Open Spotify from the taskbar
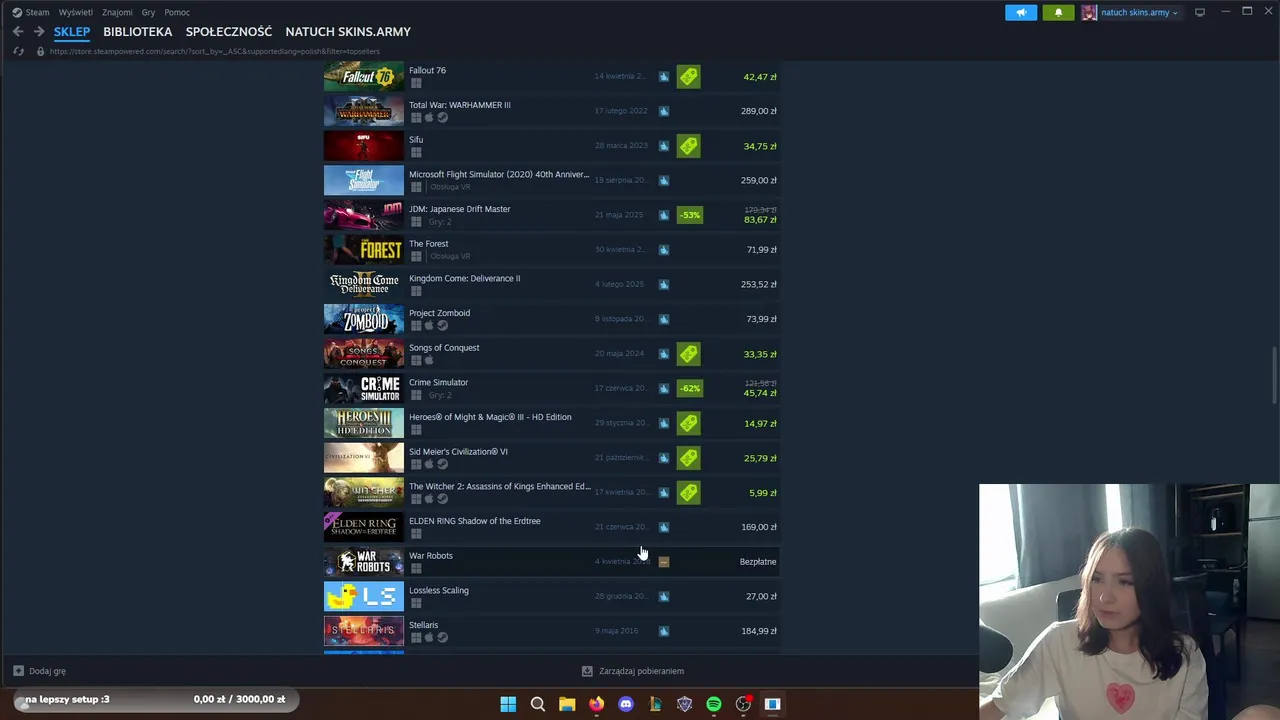 (714, 704)
